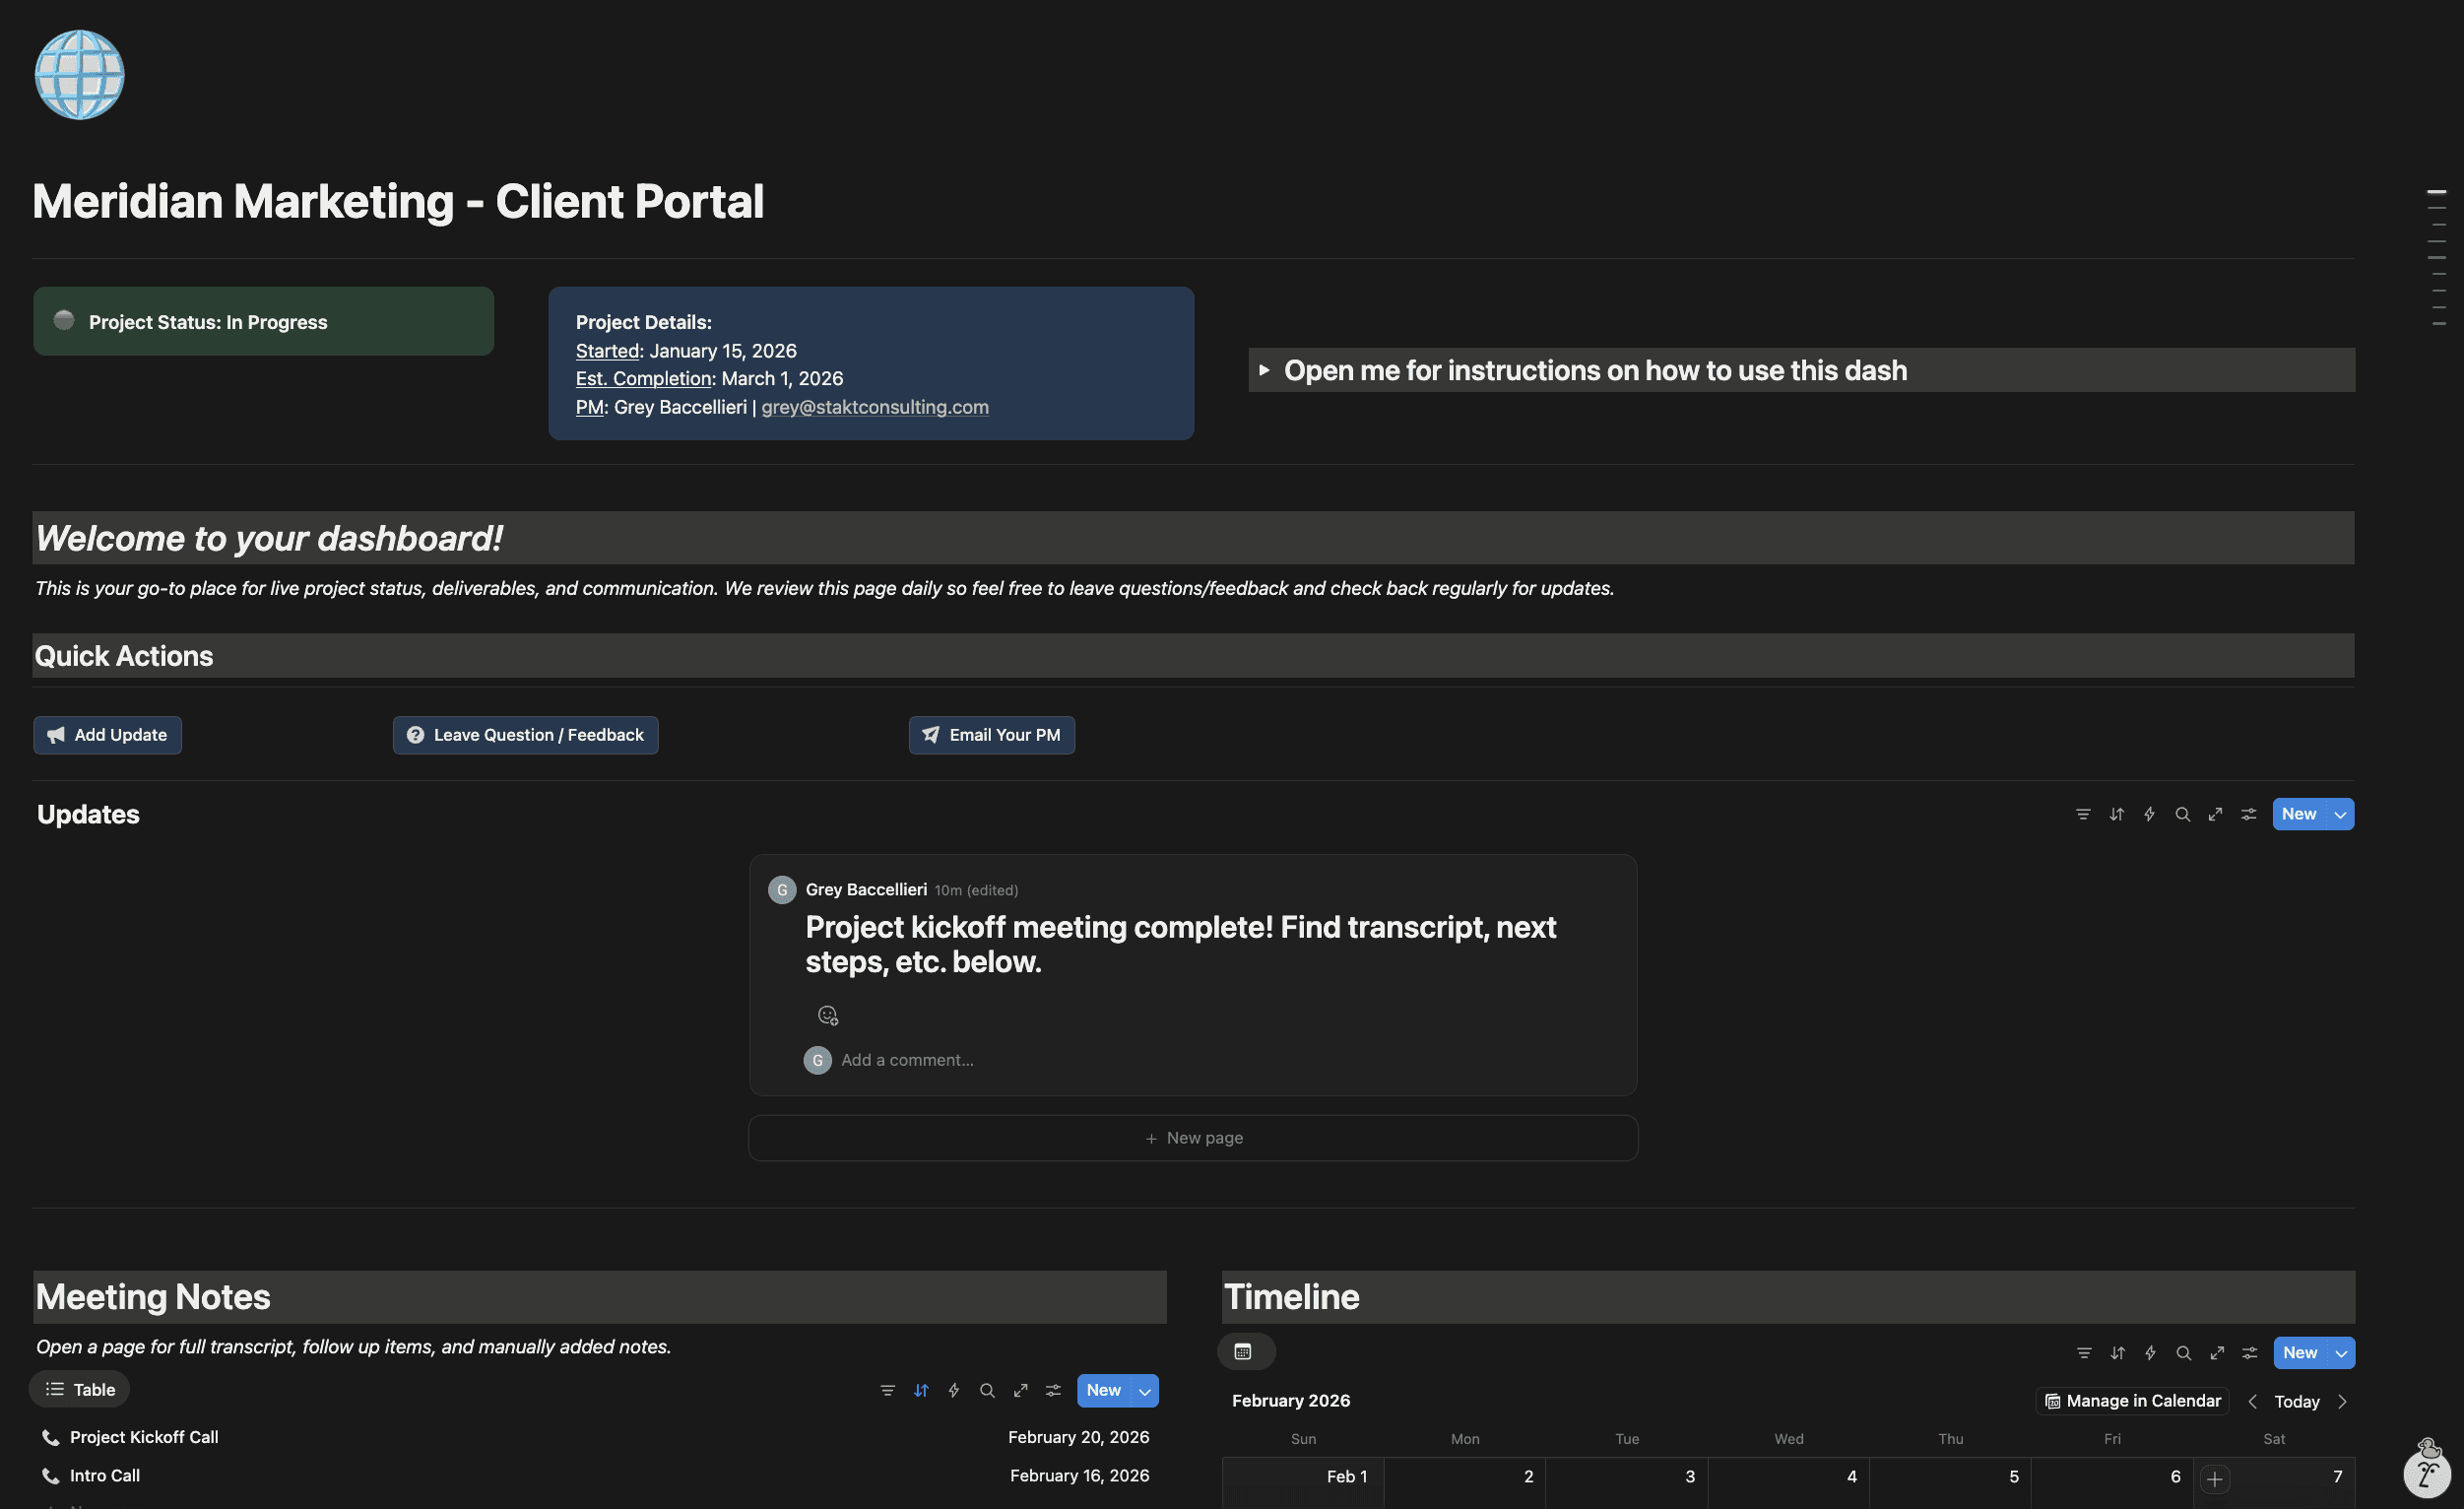
Task: Click the Add a comment field
Action: click(906, 1059)
